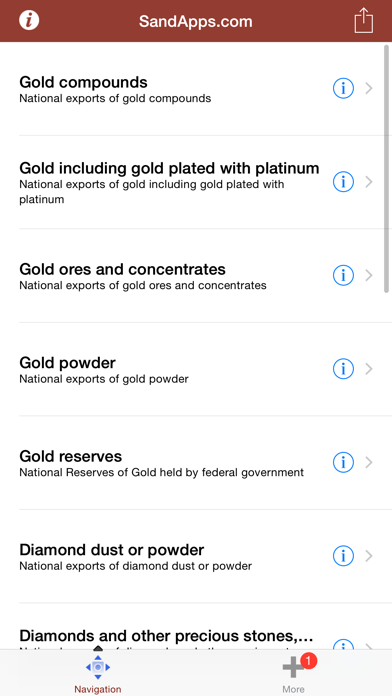
Task: Show info for Gold compounds
Action: (x=343, y=88)
